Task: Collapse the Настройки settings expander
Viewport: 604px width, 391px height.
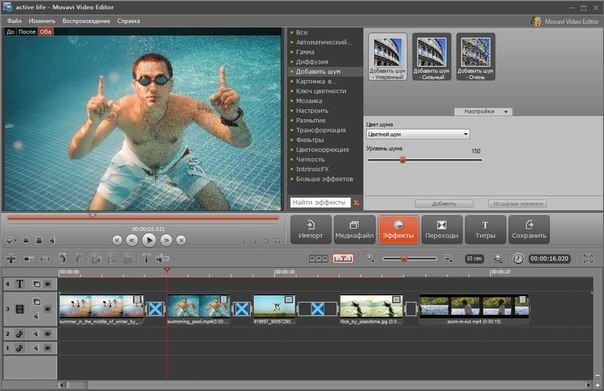Action: (483, 111)
